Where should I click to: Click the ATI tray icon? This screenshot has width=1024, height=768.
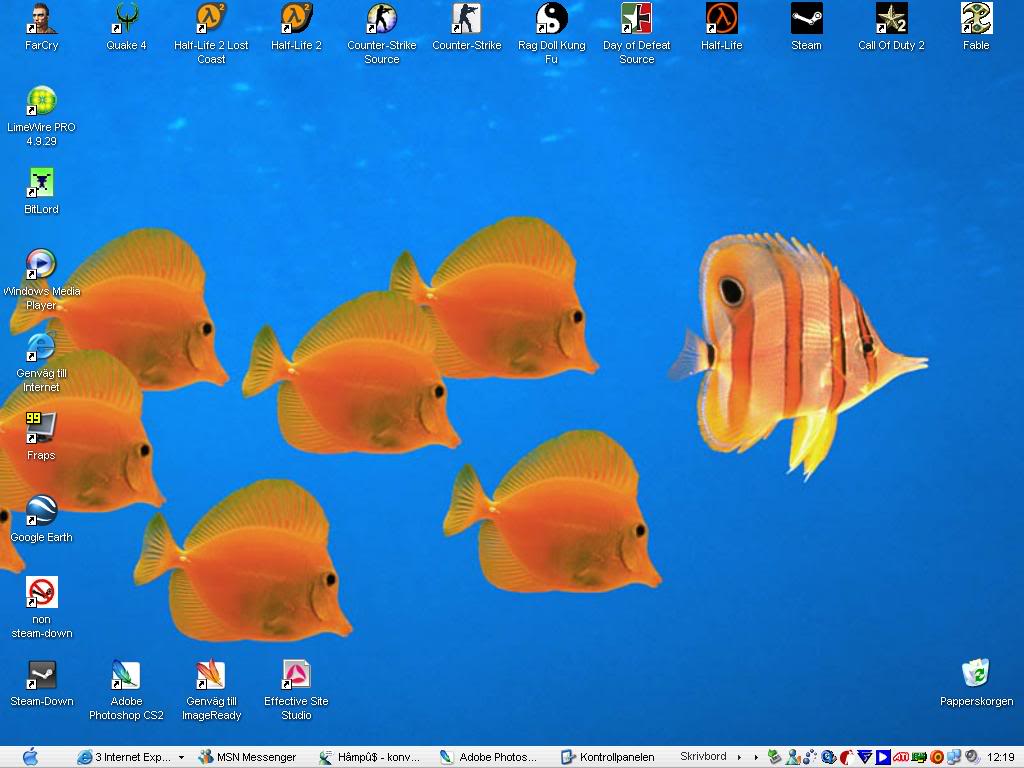900,757
